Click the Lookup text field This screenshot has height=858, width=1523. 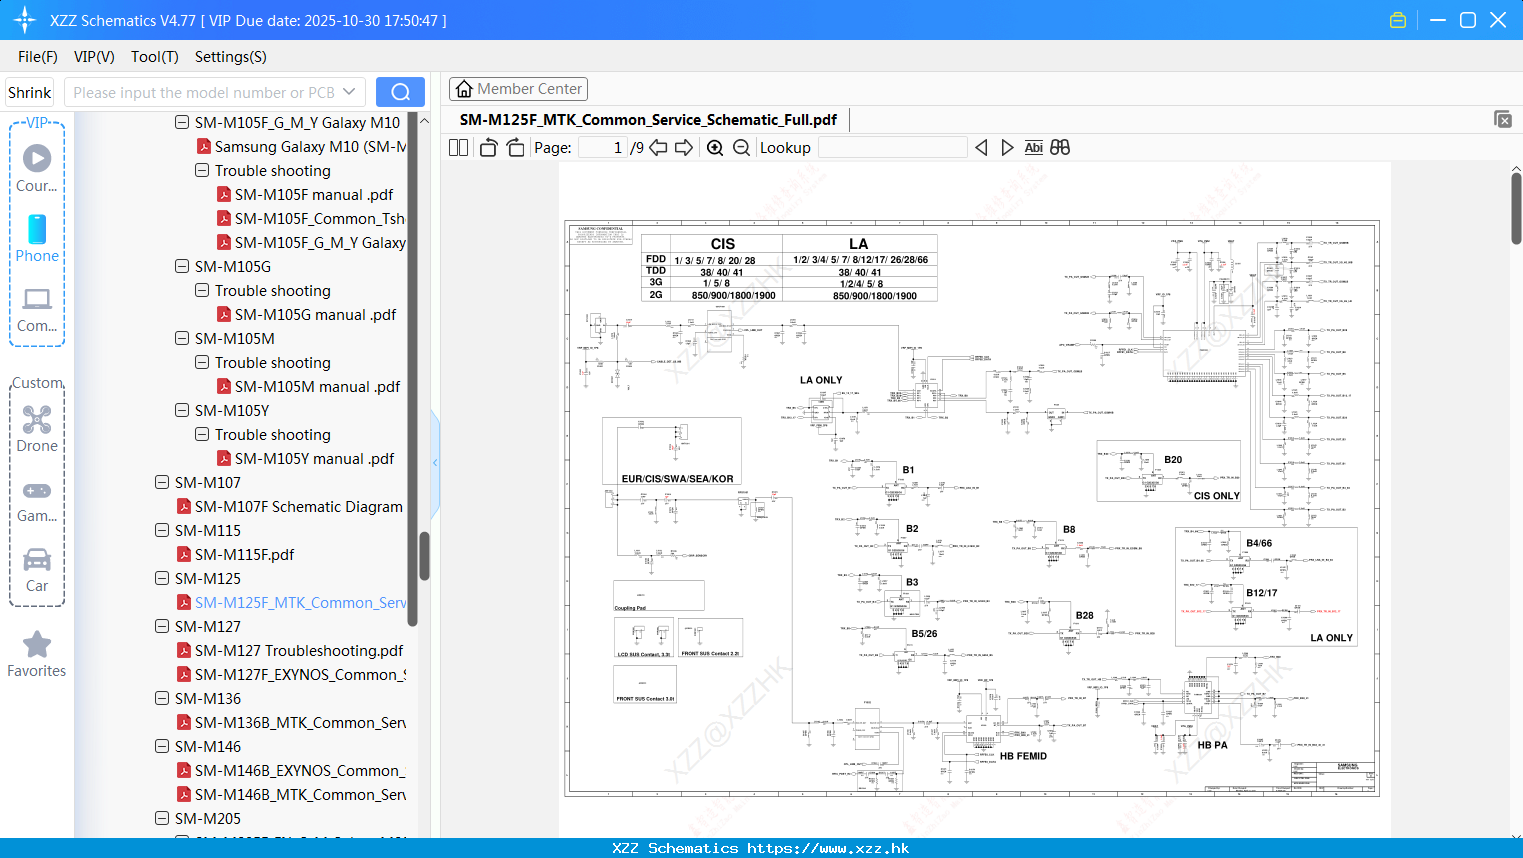[893, 147]
